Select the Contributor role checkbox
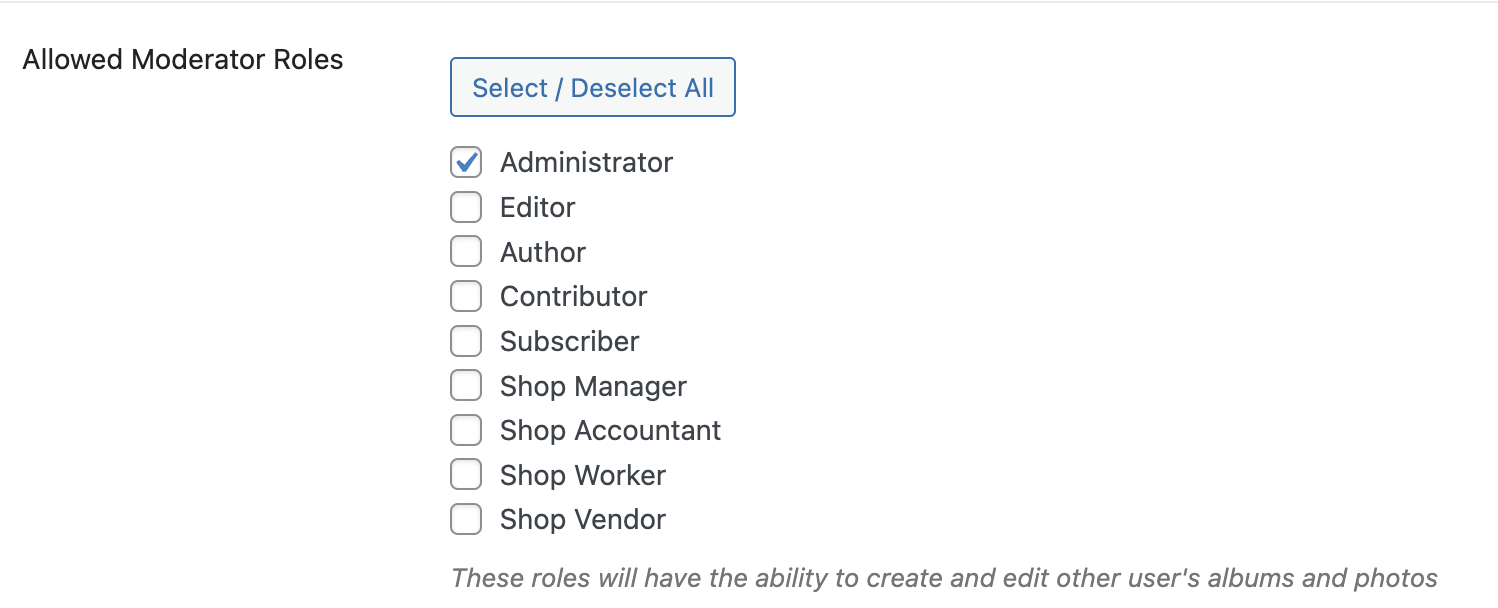Screen dimensions: 1498x608 (x=466, y=296)
